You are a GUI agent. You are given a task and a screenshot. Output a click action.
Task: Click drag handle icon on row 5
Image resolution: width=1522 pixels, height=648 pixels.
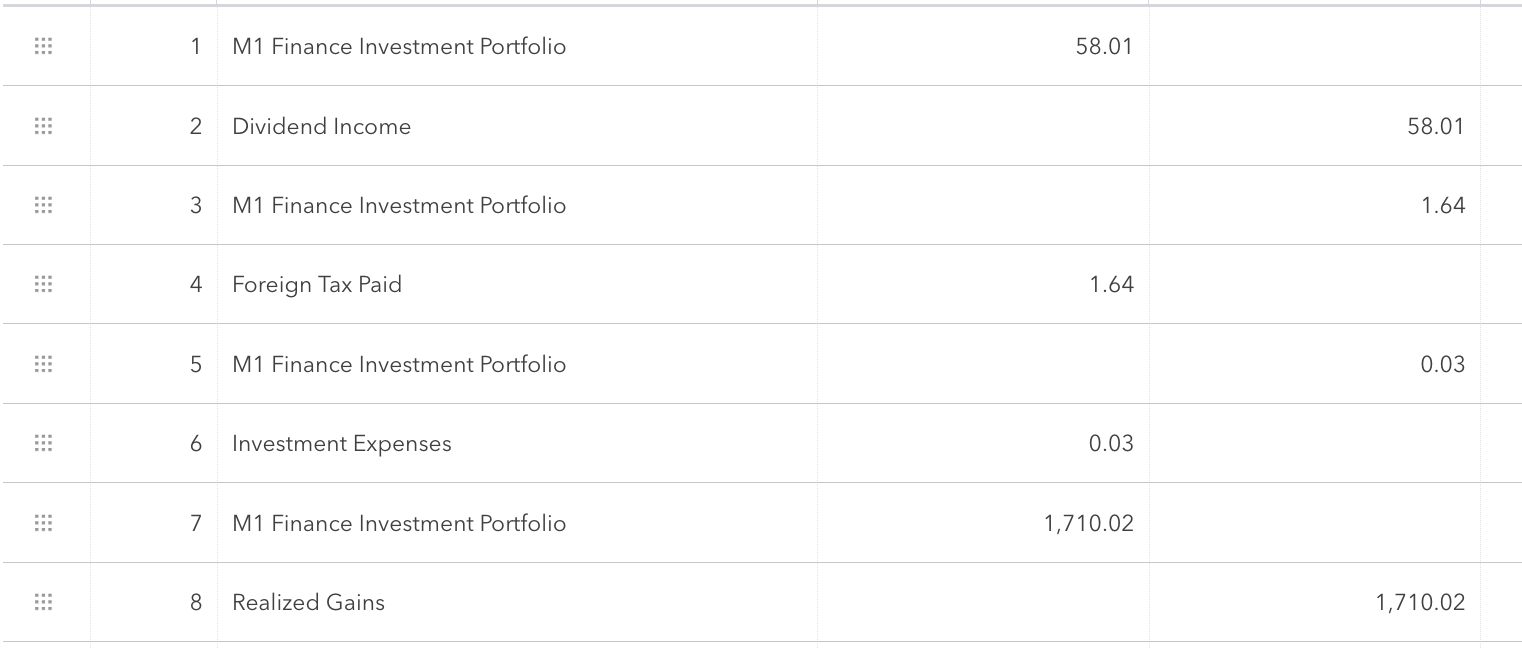click(43, 364)
